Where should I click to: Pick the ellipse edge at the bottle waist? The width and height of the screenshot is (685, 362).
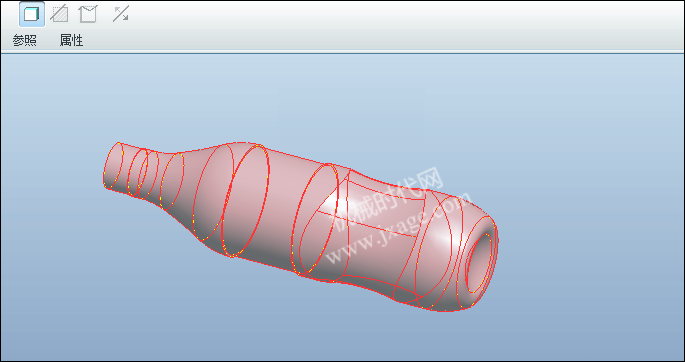coord(315,220)
